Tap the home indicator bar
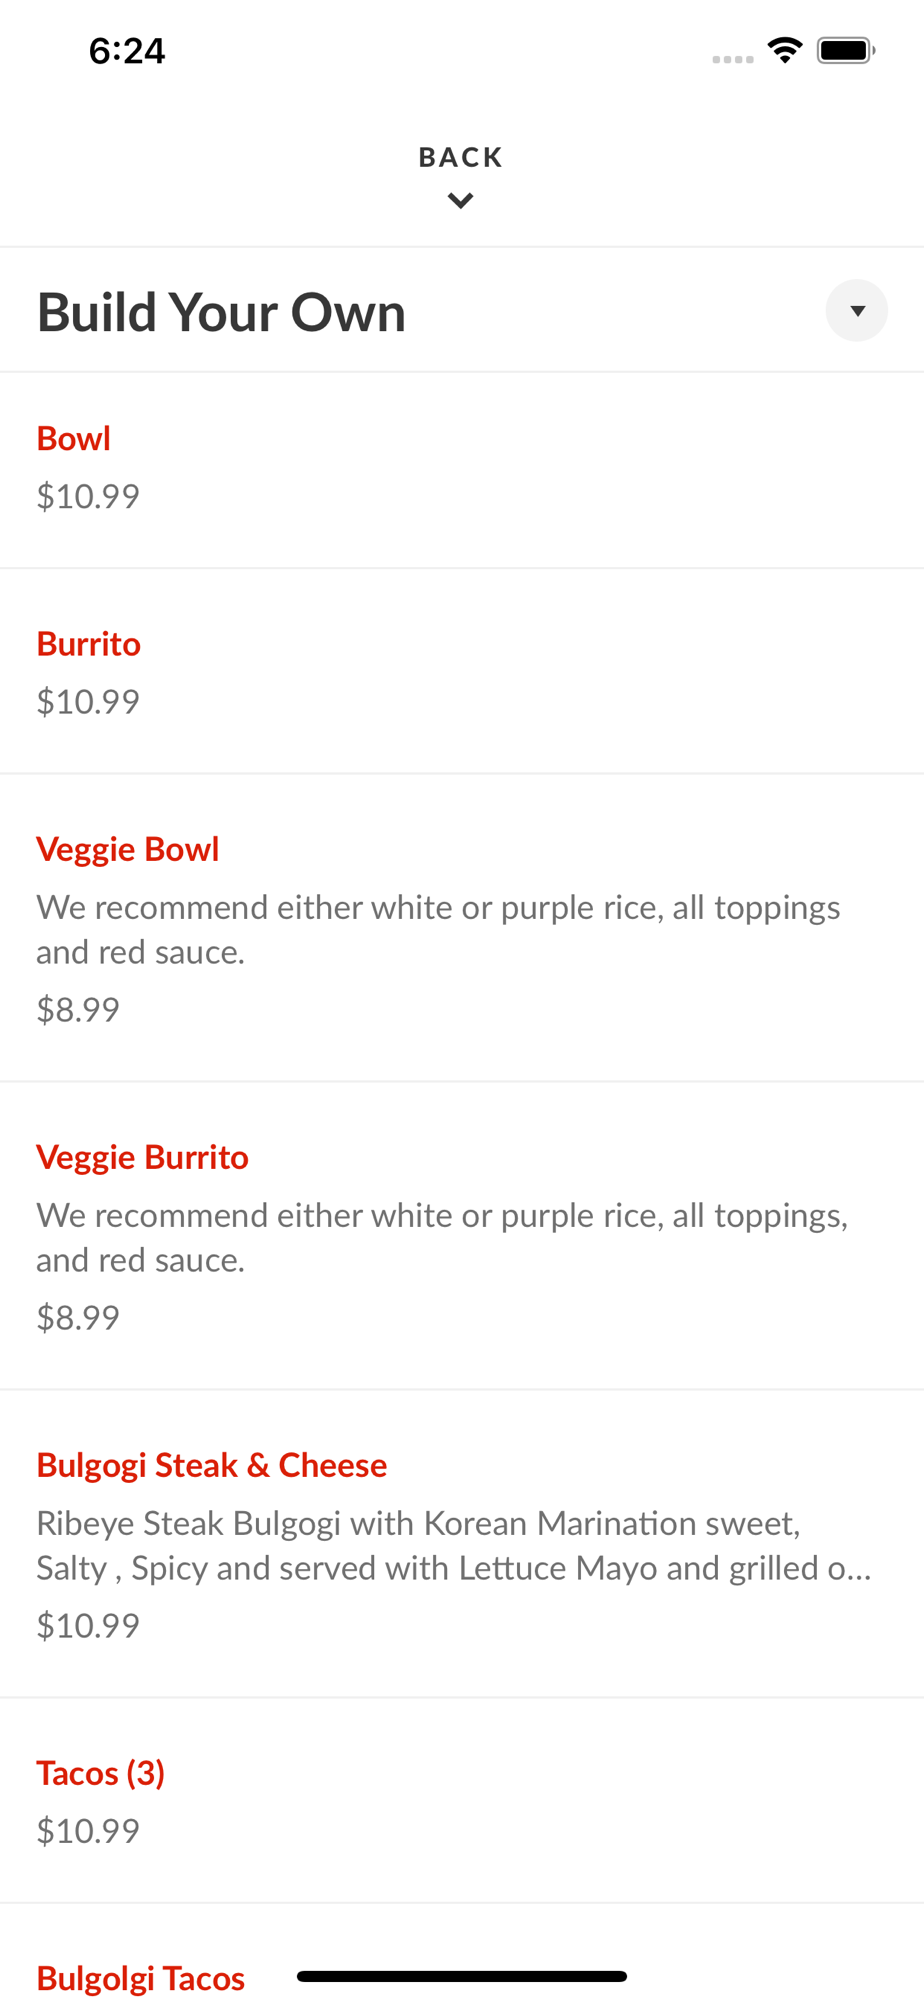This screenshot has width=924, height=2000. click(462, 1976)
